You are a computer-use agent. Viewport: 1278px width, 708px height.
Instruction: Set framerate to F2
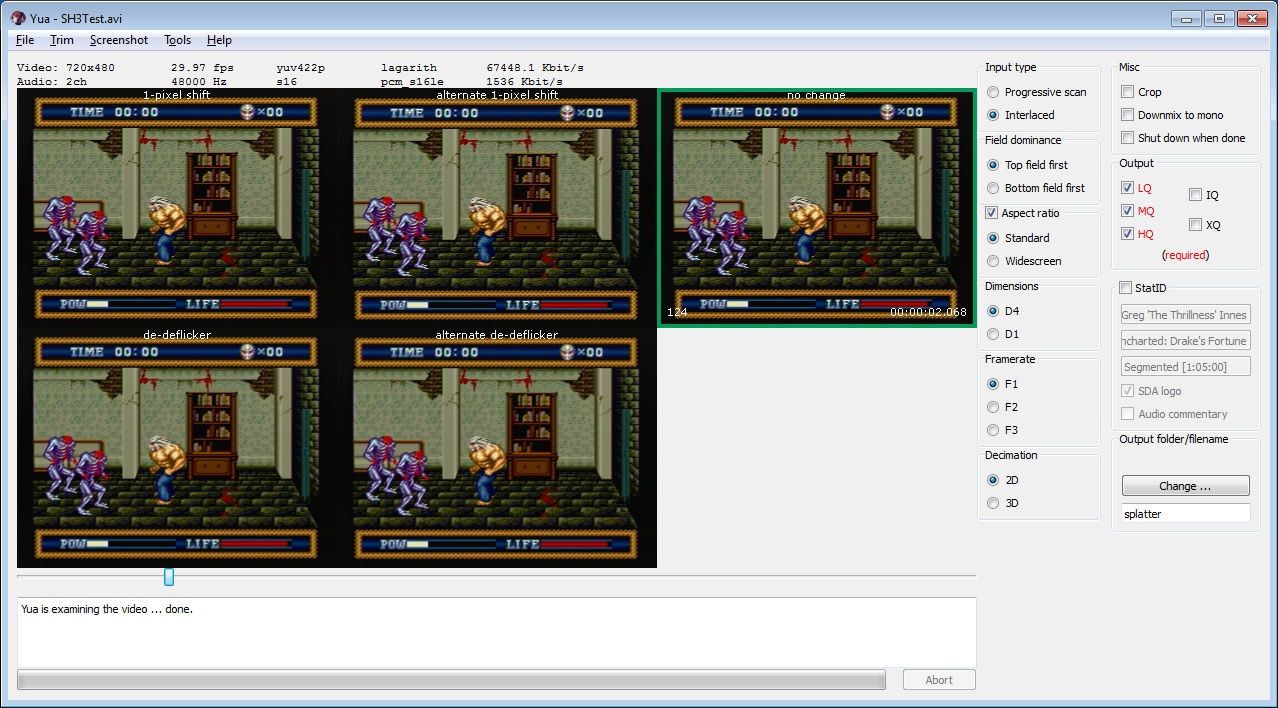tap(993, 407)
